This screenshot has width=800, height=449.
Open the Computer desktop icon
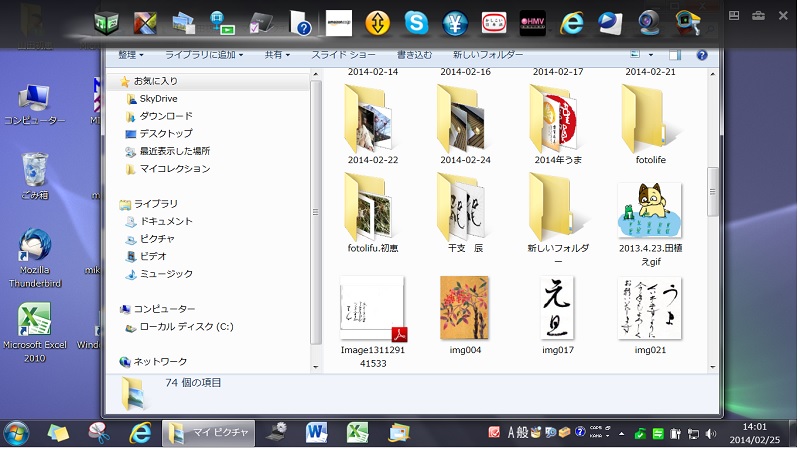35,105
